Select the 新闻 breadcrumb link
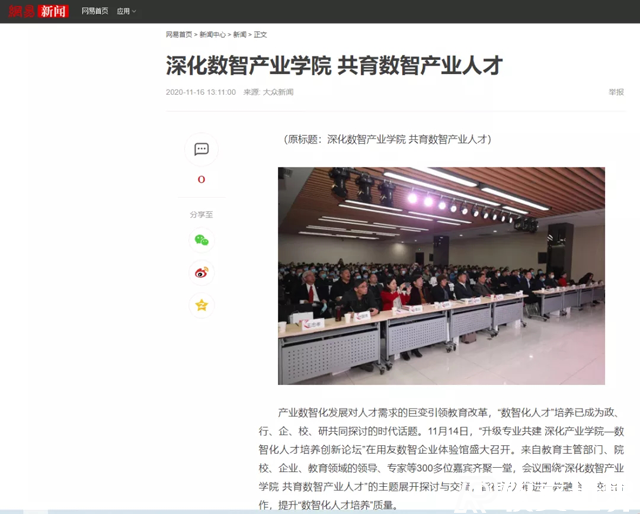 pyautogui.click(x=240, y=34)
